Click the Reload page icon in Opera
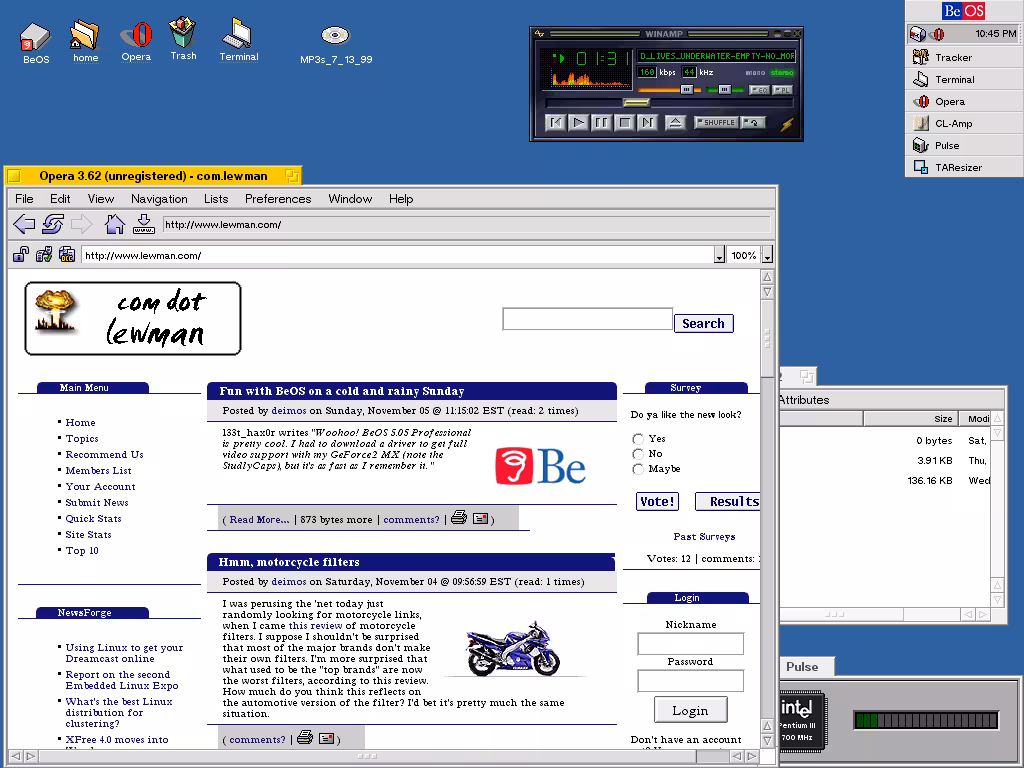1024x768 pixels. pyautogui.click(x=52, y=224)
